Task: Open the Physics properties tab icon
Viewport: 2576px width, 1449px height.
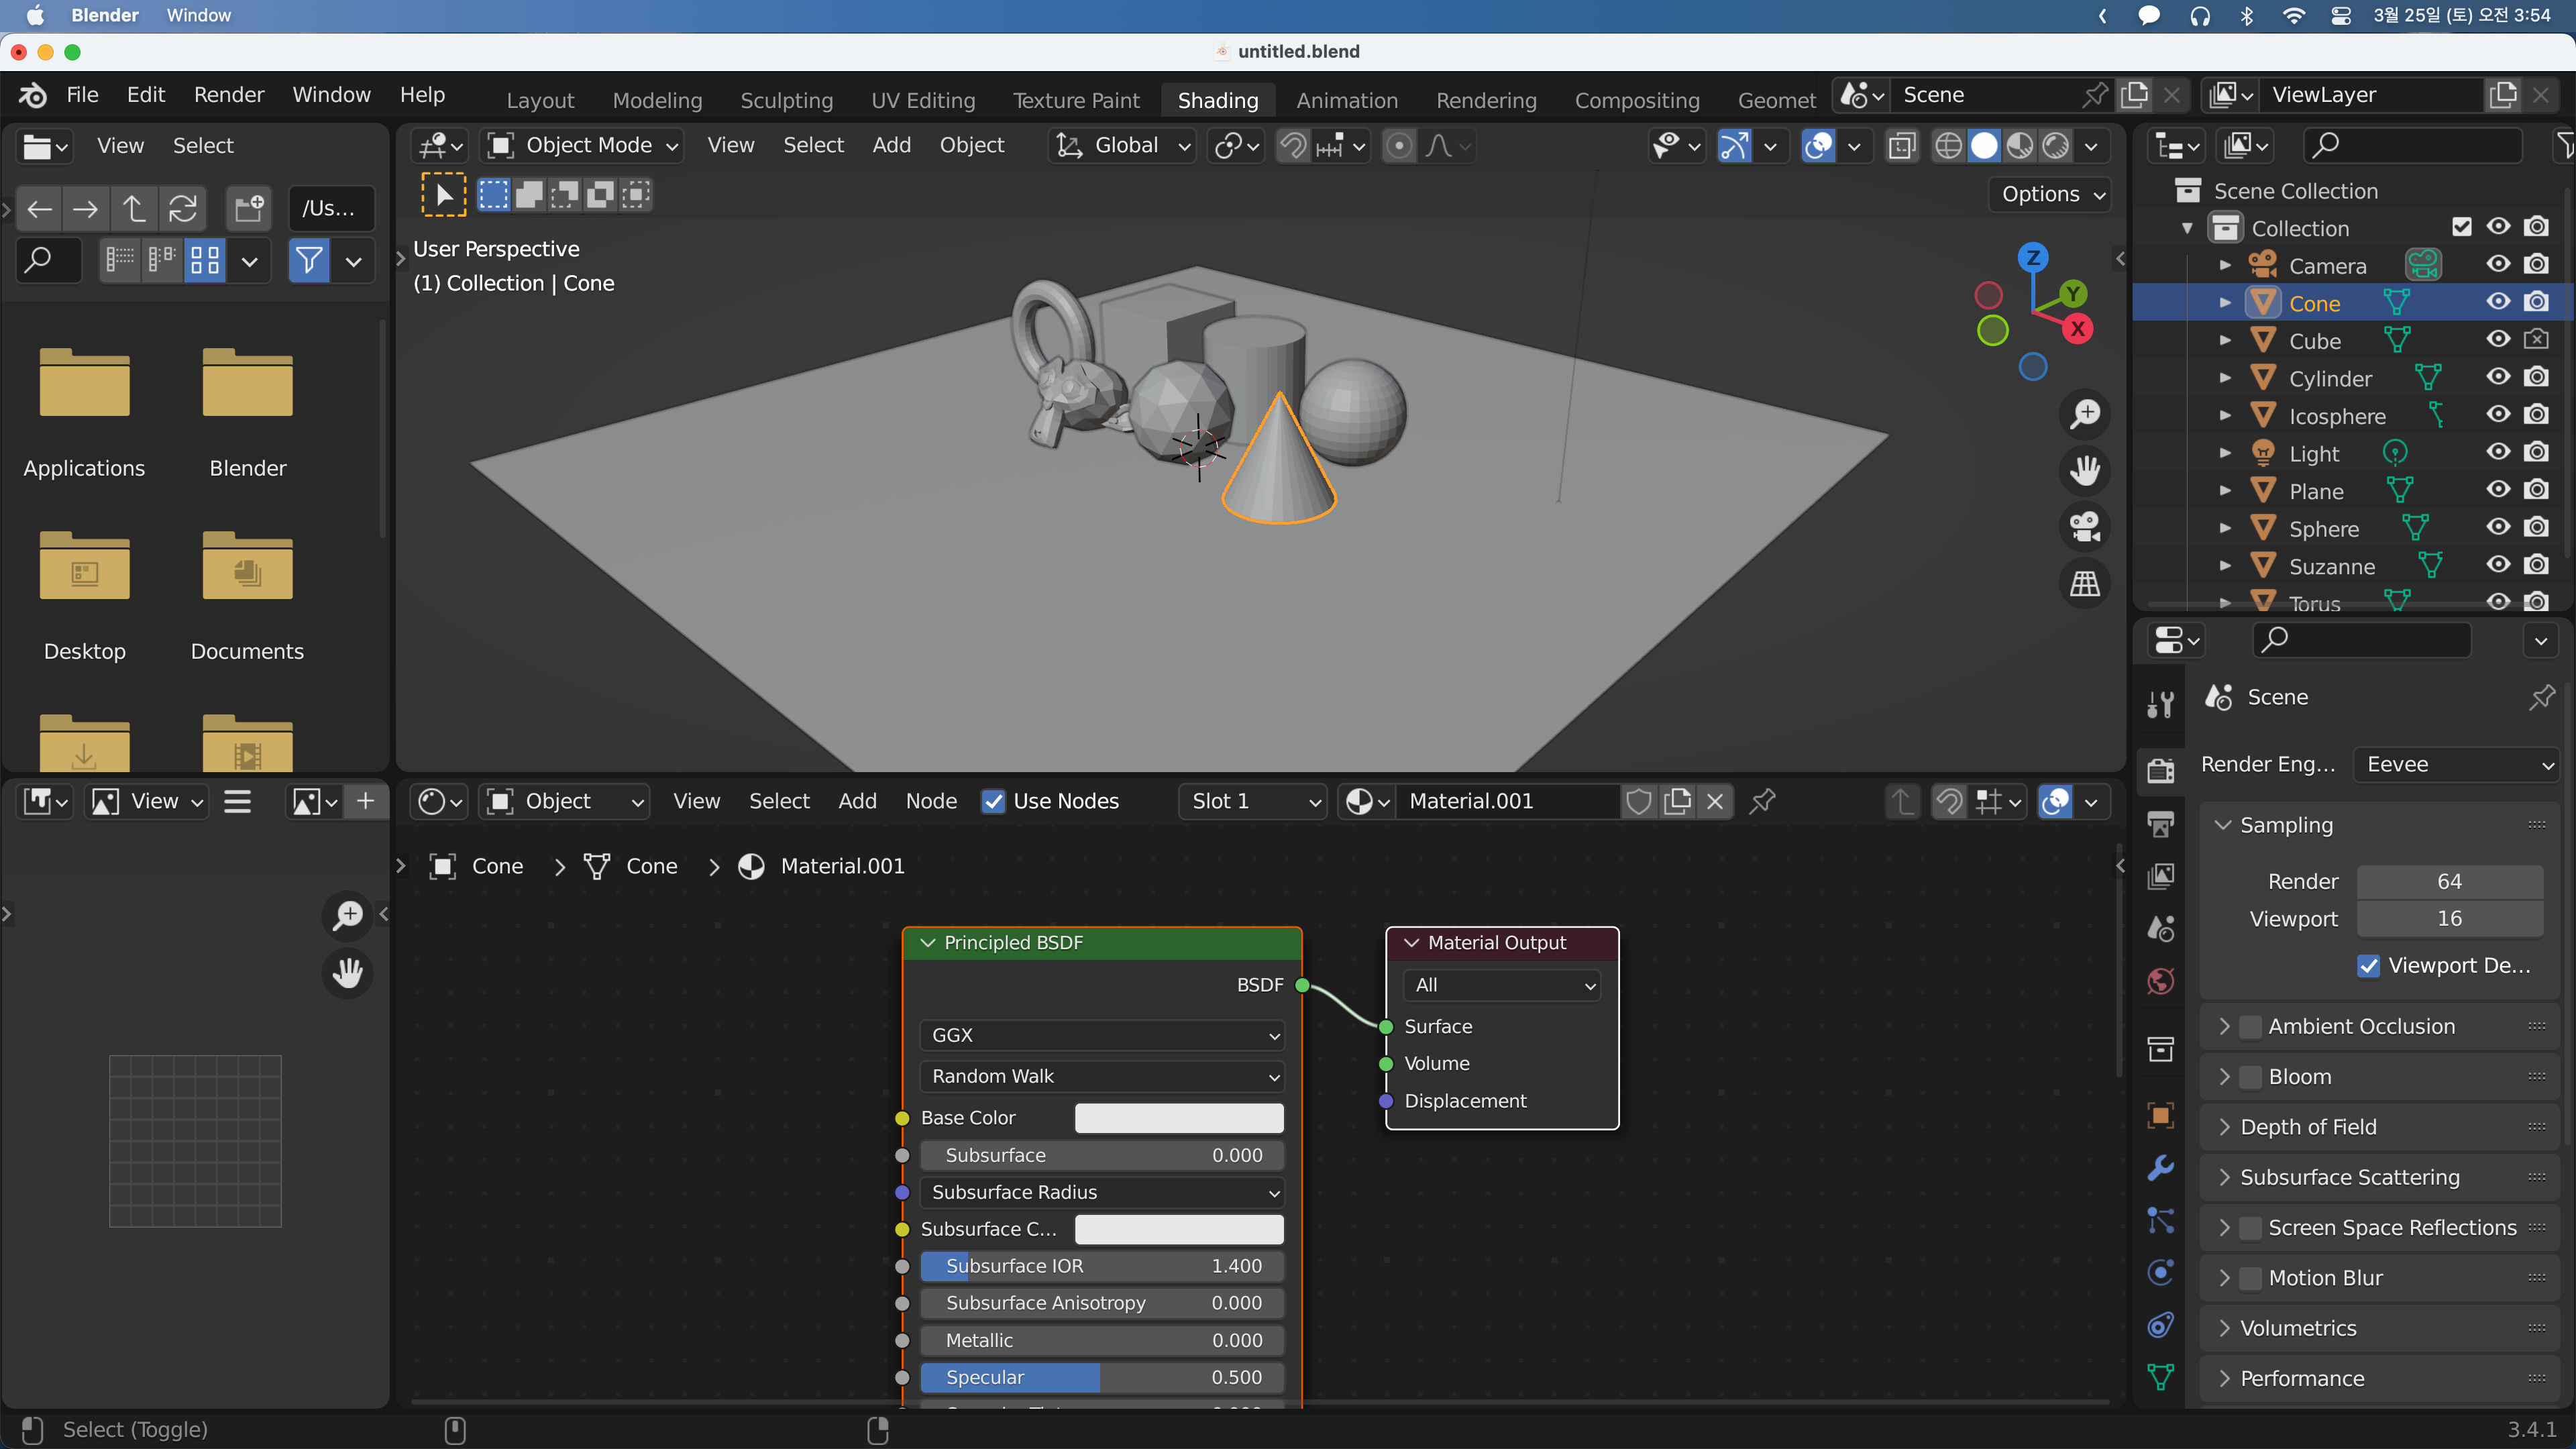Action: (x=2161, y=1272)
